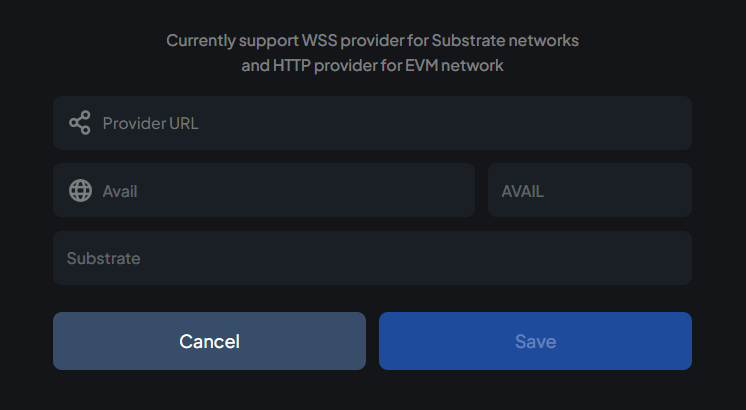
Task: Click the 'AVAIL' token symbol text
Action: (x=522, y=191)
